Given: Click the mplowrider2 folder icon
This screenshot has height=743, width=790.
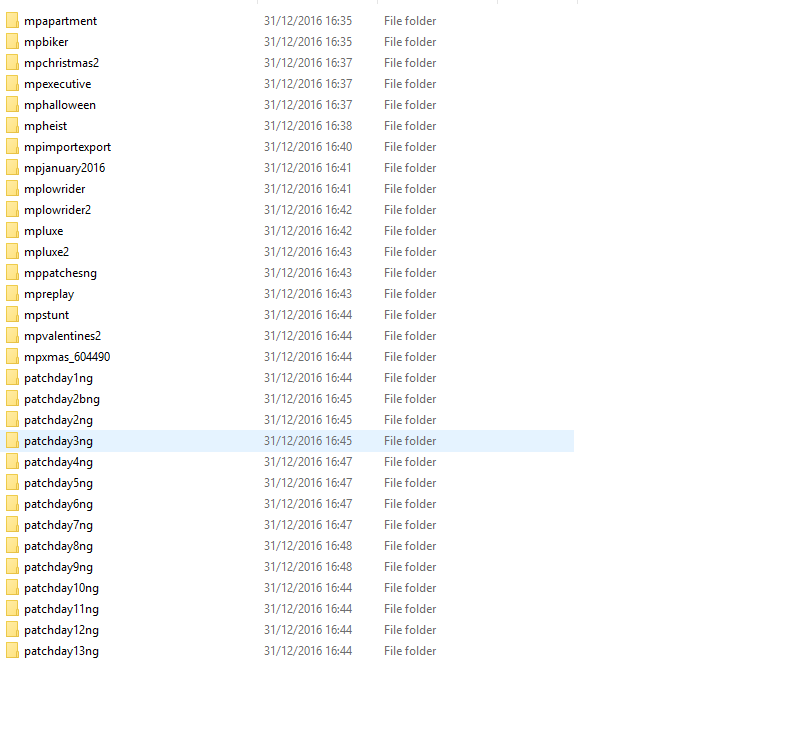Looking at the screenshot, I should coord(13,210).
